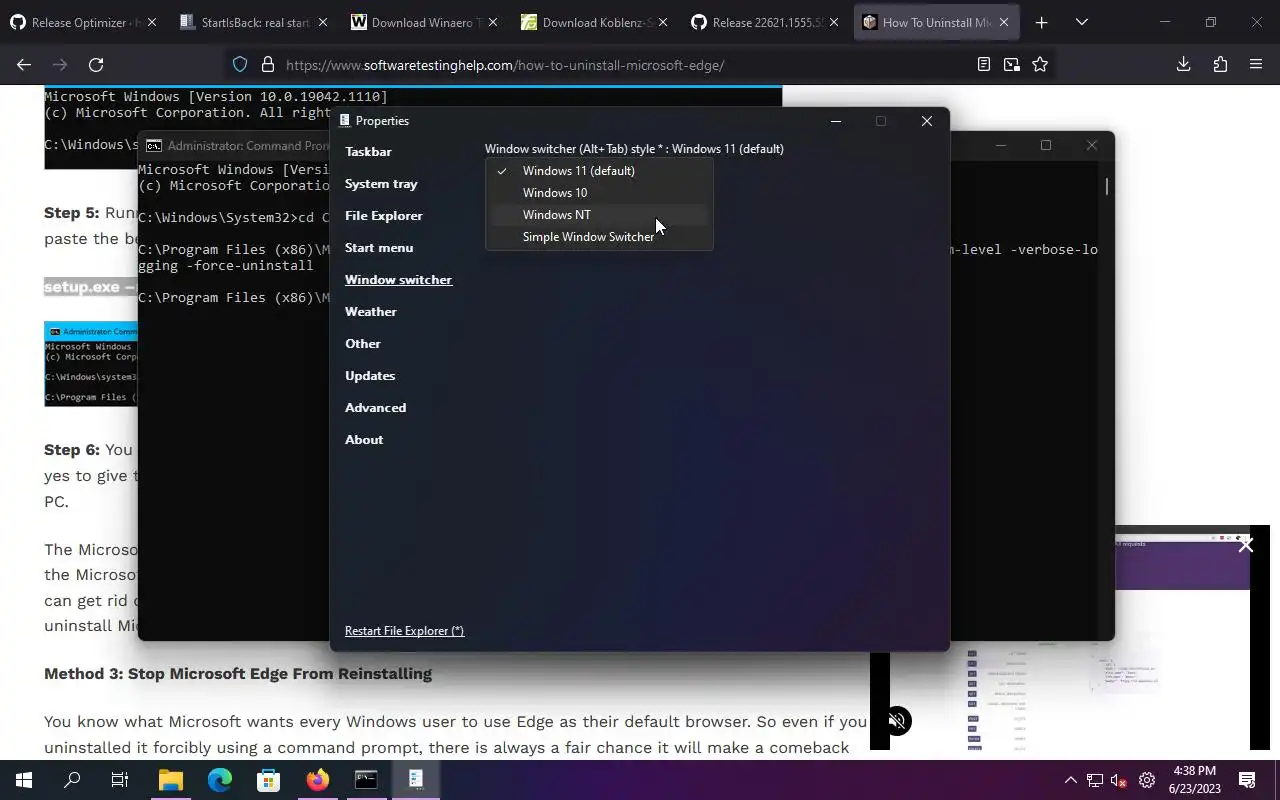Switch to Download Koblenz tab
The height and width of the screenshot is (800, 1280).
pyautogui.click(x=596, y=22)
